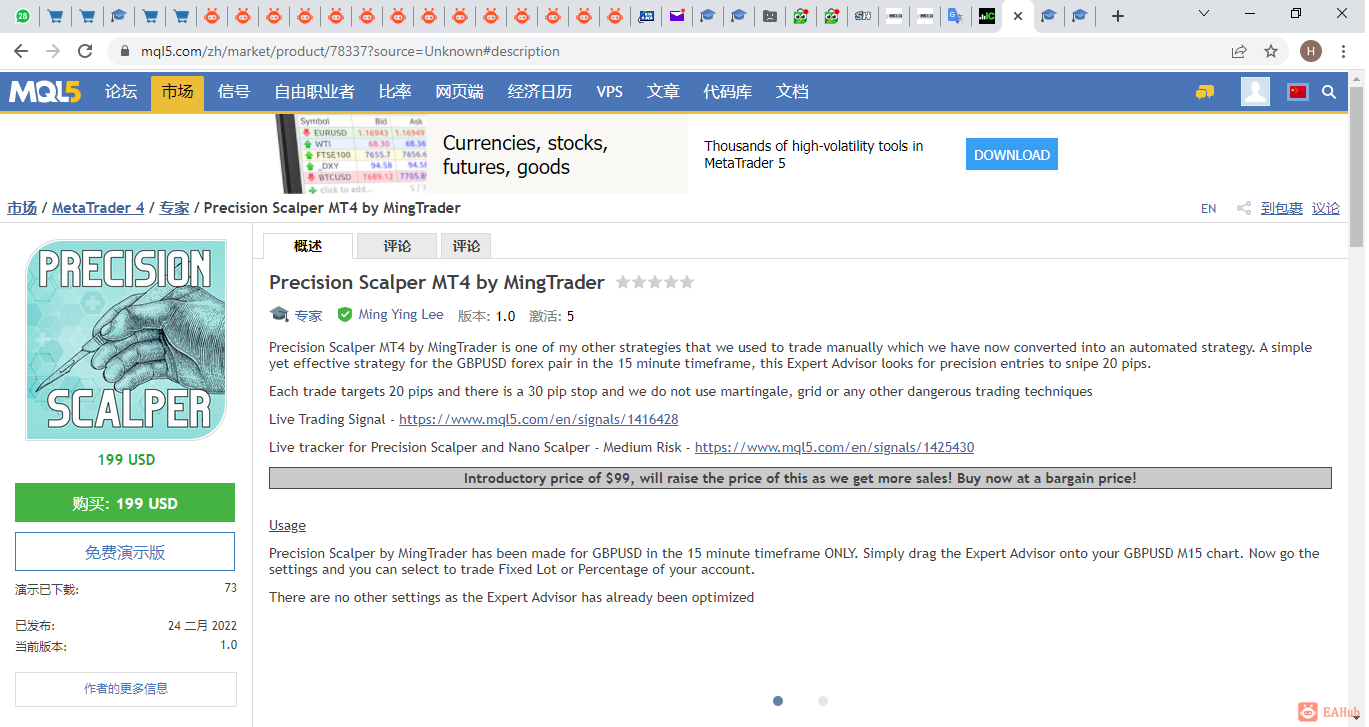Reload the current page
Viewport: 1369px width, 727px height.
tap(85, 51)
